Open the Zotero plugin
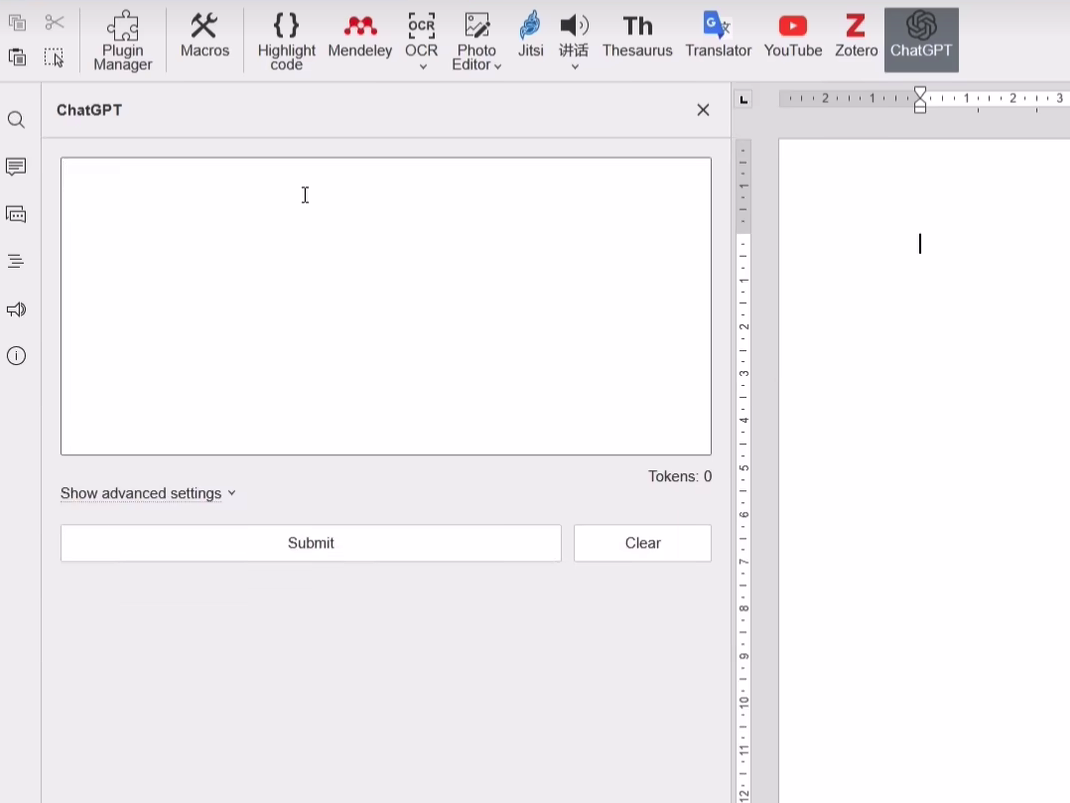This screenshot has width=1070, height=803. (x=856, y=37)
